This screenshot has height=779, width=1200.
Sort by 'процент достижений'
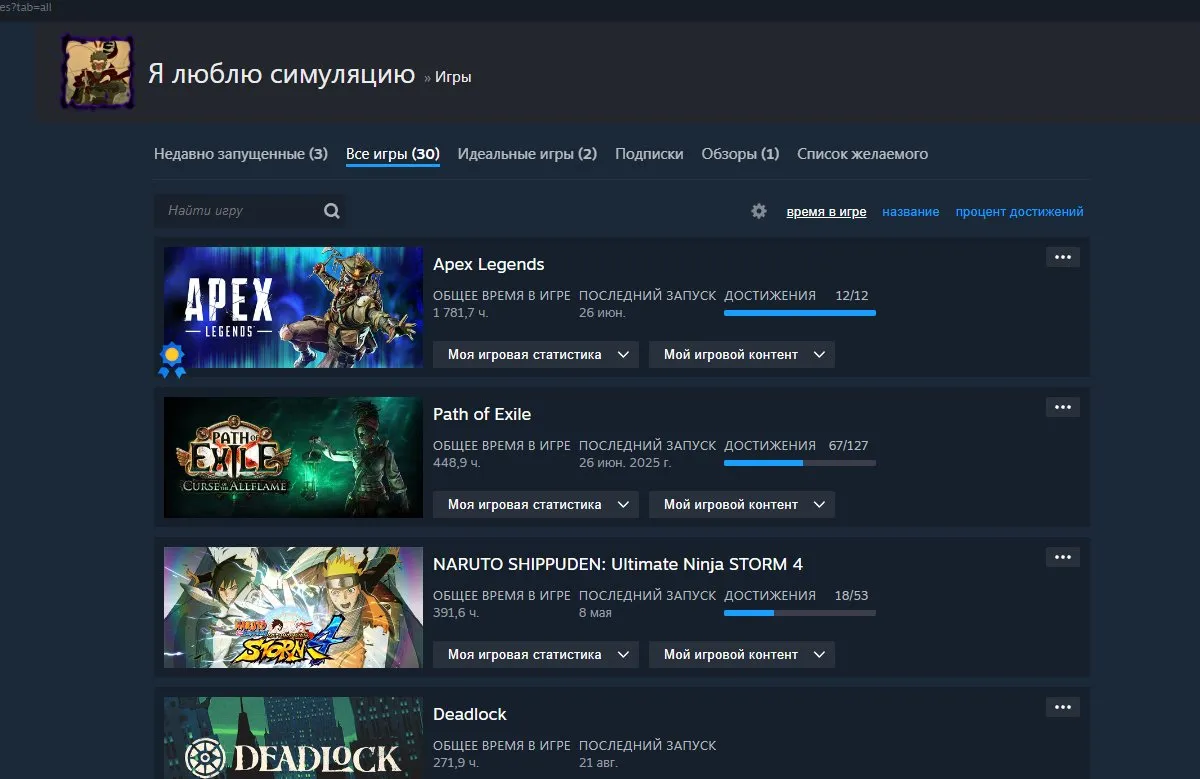[1019, 212]
